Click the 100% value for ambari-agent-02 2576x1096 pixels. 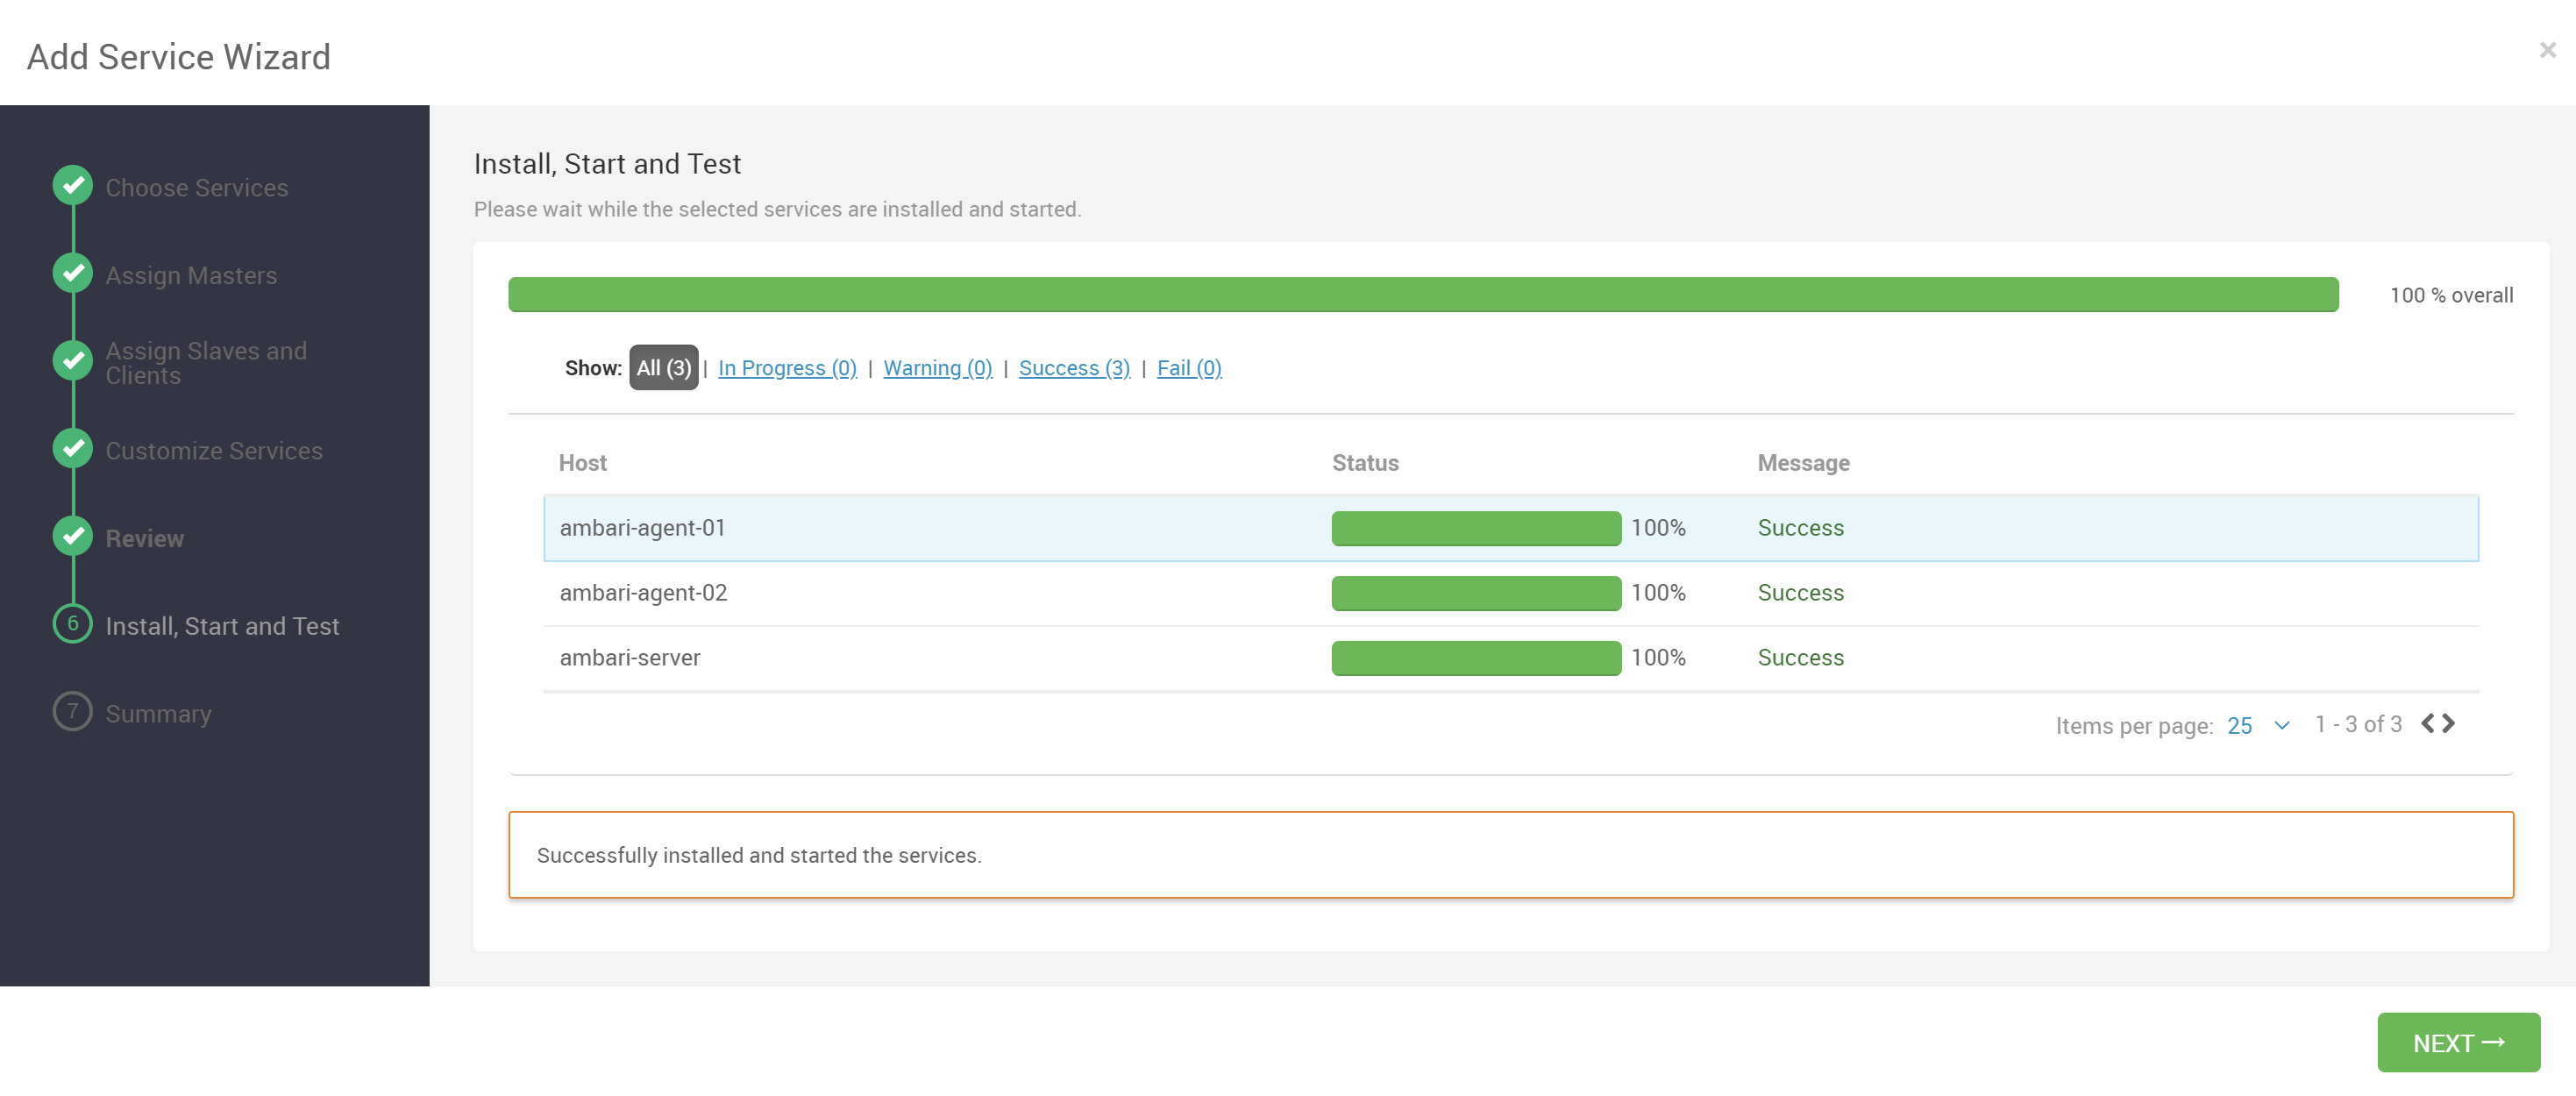coord(1658,593)
